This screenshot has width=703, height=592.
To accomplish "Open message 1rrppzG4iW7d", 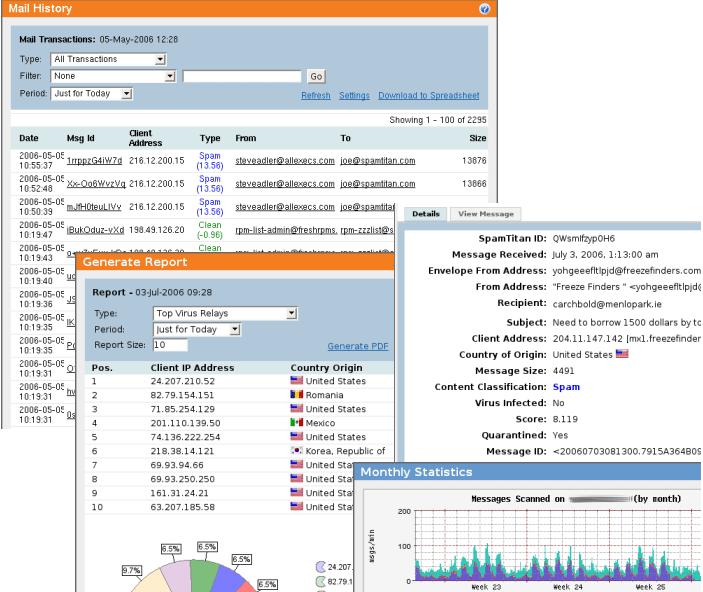I will click(94, 161).
